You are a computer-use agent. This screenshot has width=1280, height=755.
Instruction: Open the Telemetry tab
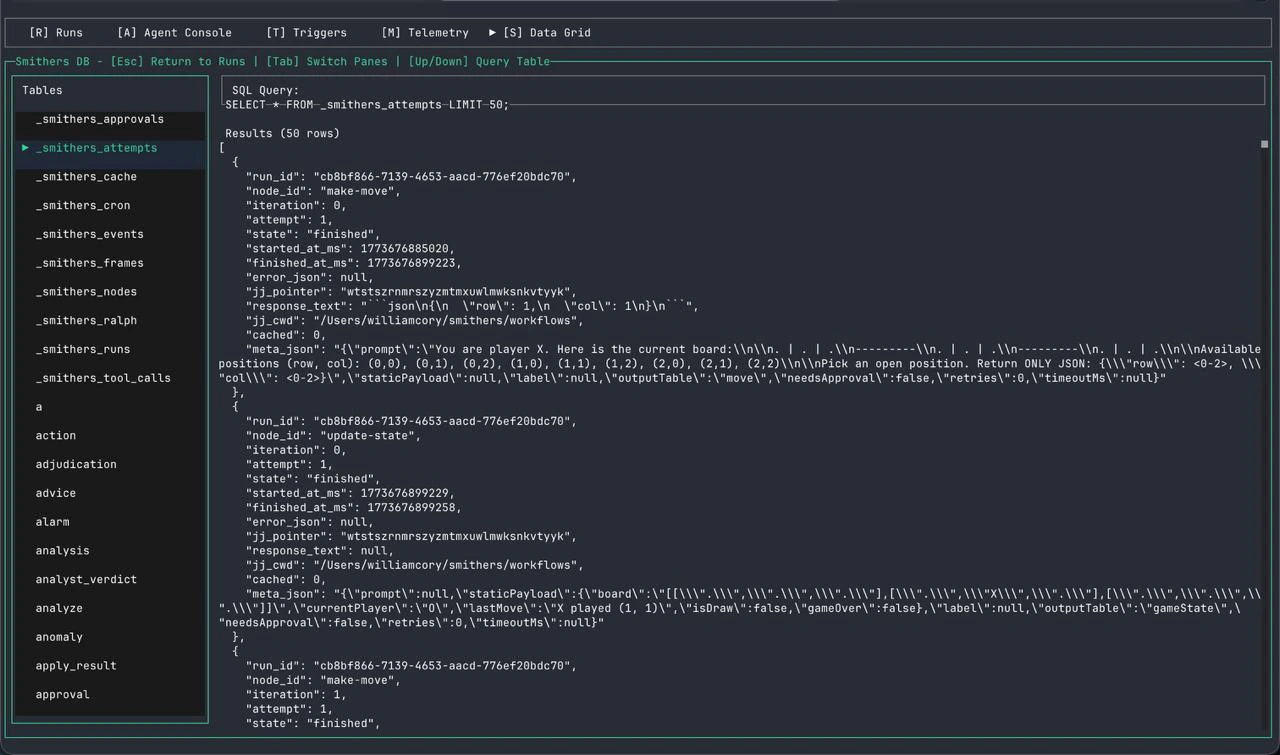pos(424,32)
